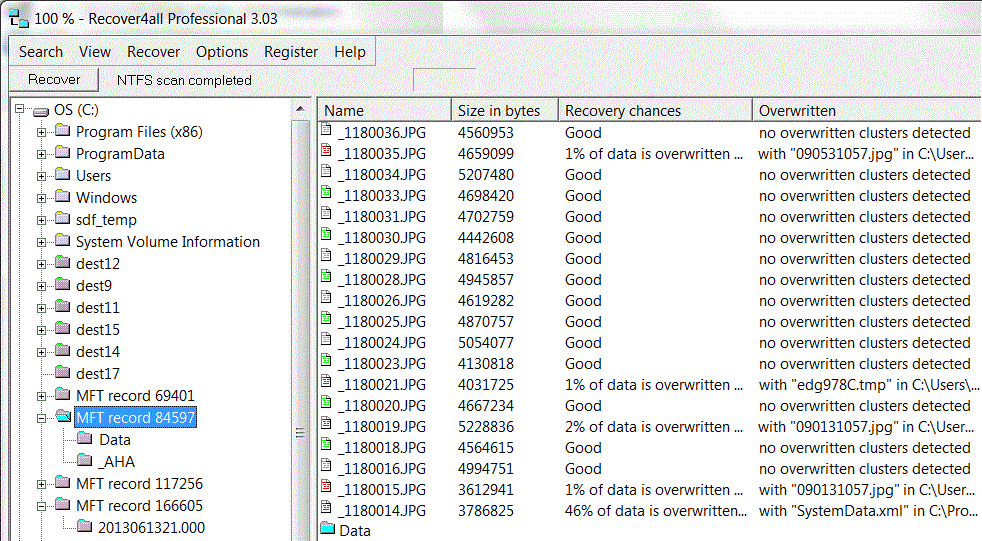Select file _1180018.JPG in the list
The height and width of the screenshot is (541, 982).
point(382,448)
